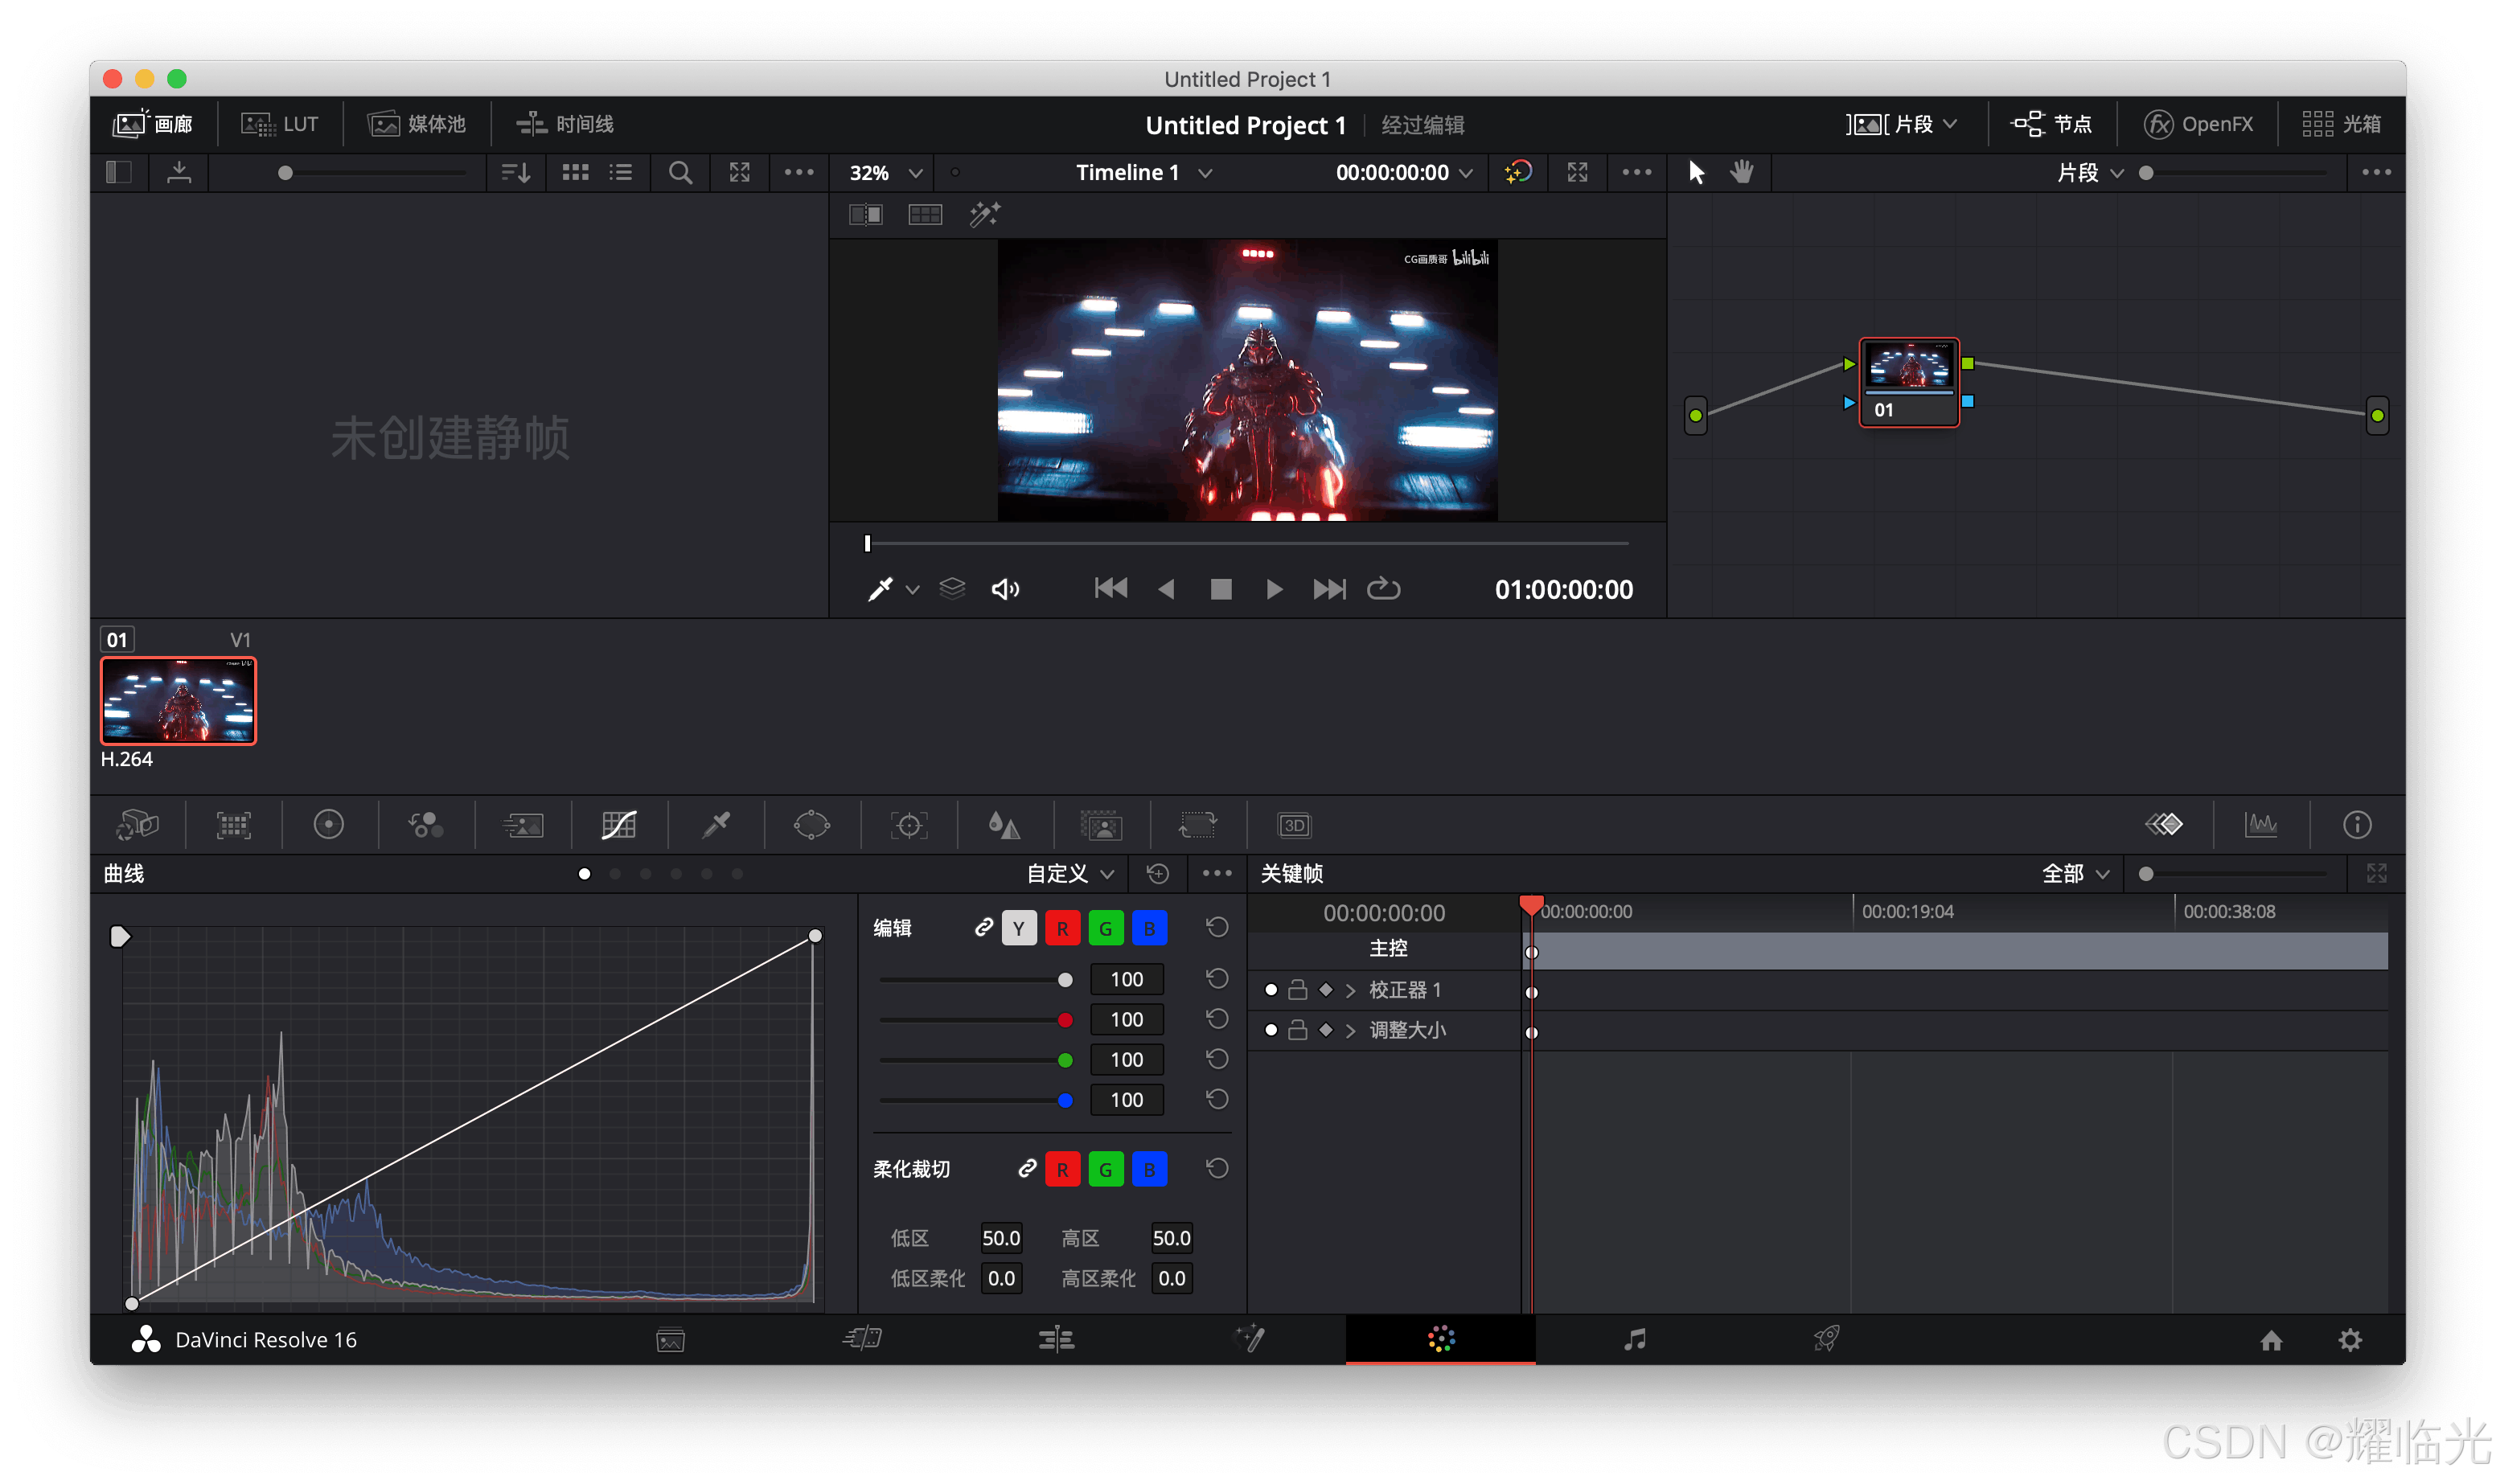The height and width of the screenshot is (1484, 2496).
Task: Toggle the curve edit channel link
Action: point(983,927)
